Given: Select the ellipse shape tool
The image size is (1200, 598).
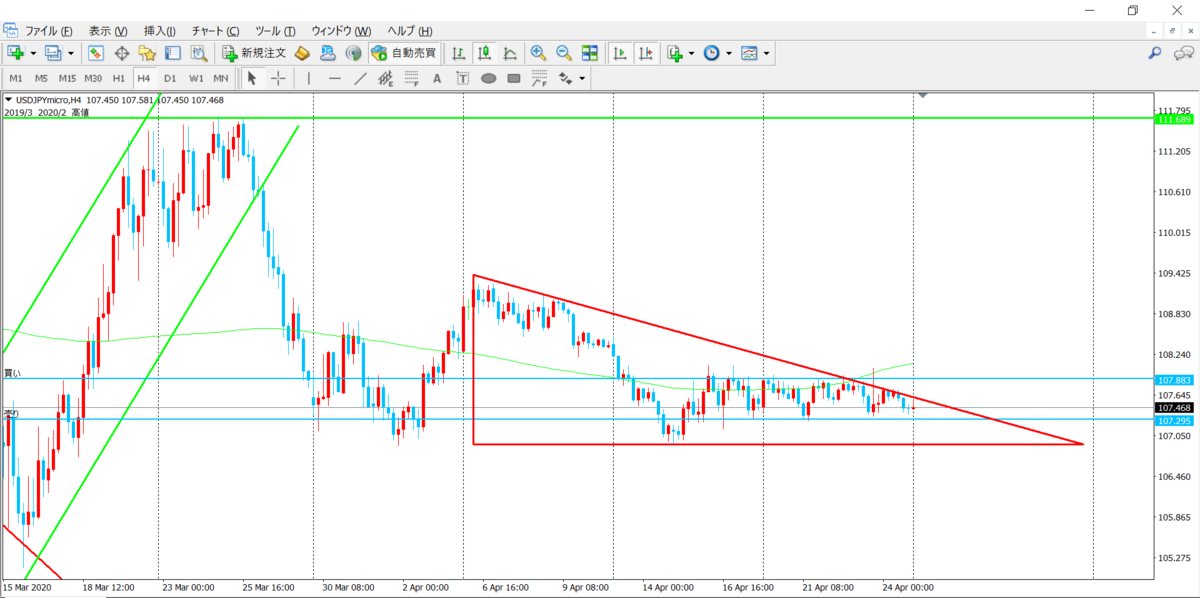Looking at the screenshot, I should pyautogui.click(x=488, y=78).
